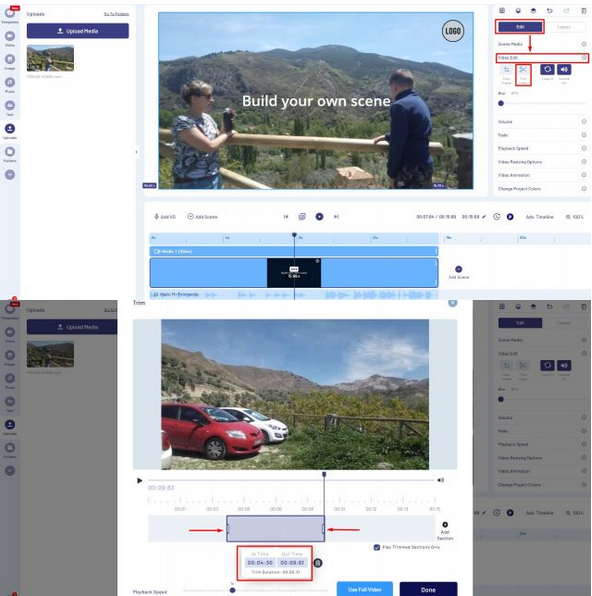Expand the Scene Media section
The height and width of the screenshot is (596, 592).
542,44
